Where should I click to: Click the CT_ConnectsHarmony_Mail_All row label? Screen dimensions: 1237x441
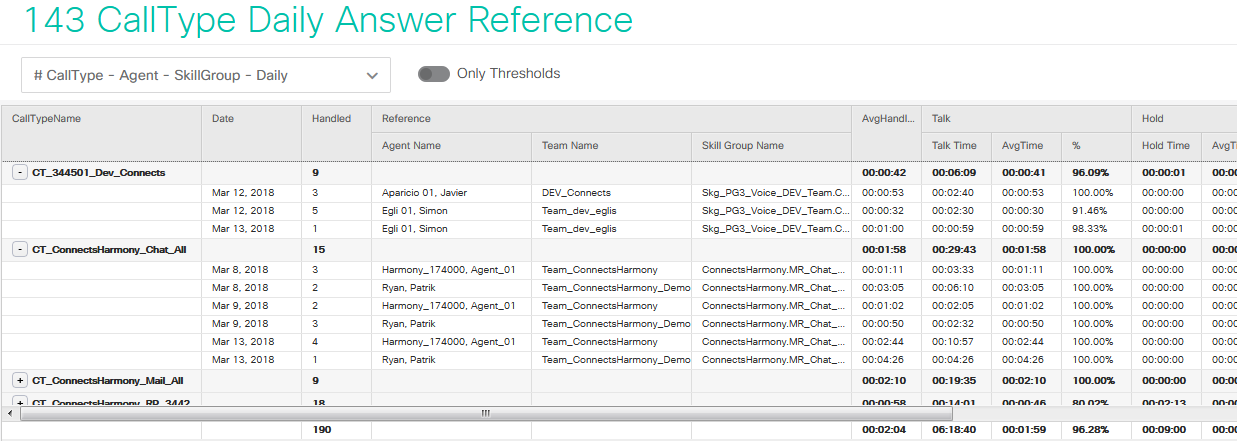pos(108,381)
